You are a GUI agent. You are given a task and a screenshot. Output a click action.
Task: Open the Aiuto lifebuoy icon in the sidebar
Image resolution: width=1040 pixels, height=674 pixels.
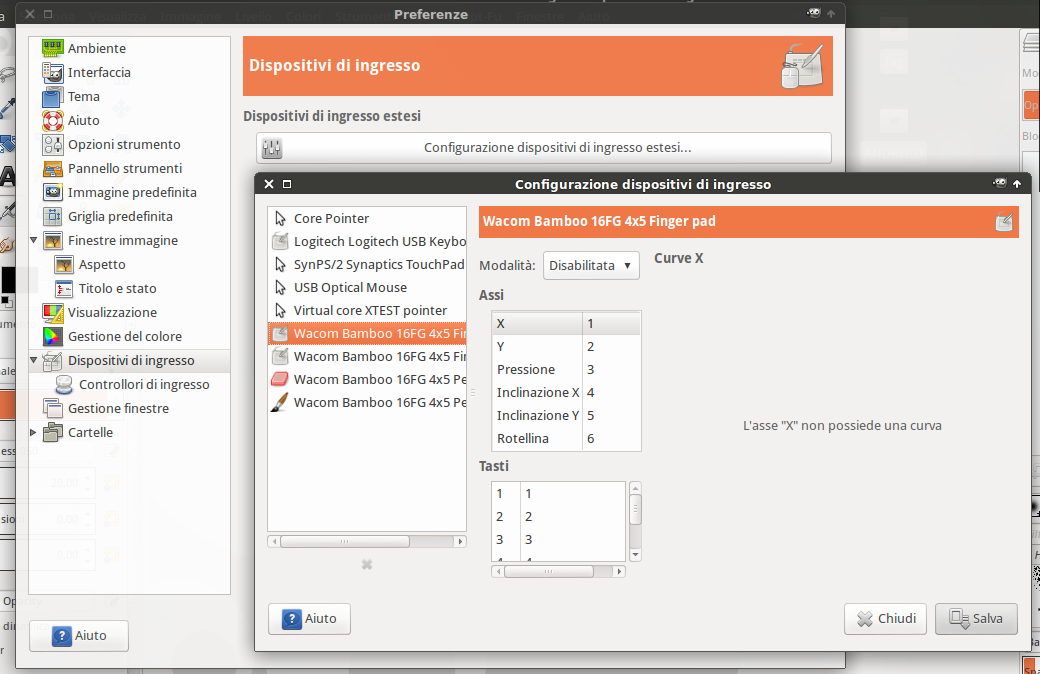point(52,121)
